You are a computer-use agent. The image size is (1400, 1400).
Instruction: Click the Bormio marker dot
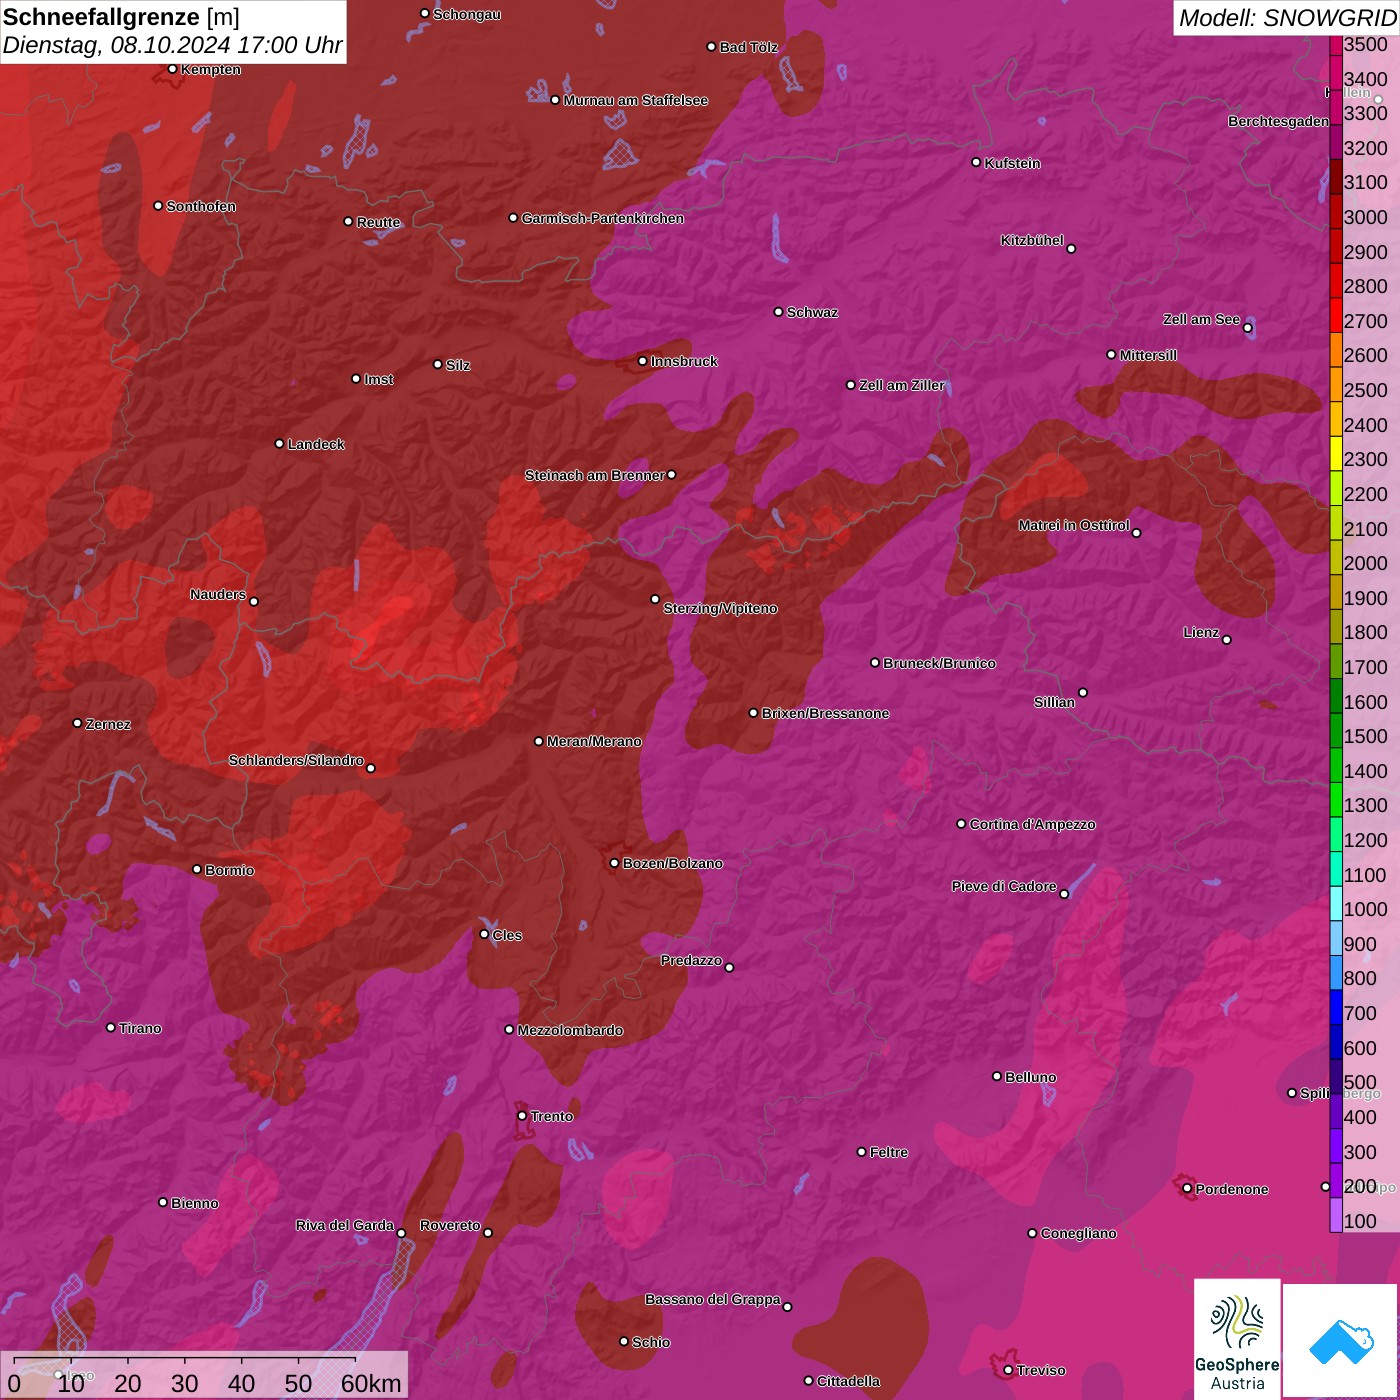[x=197, y=869]
